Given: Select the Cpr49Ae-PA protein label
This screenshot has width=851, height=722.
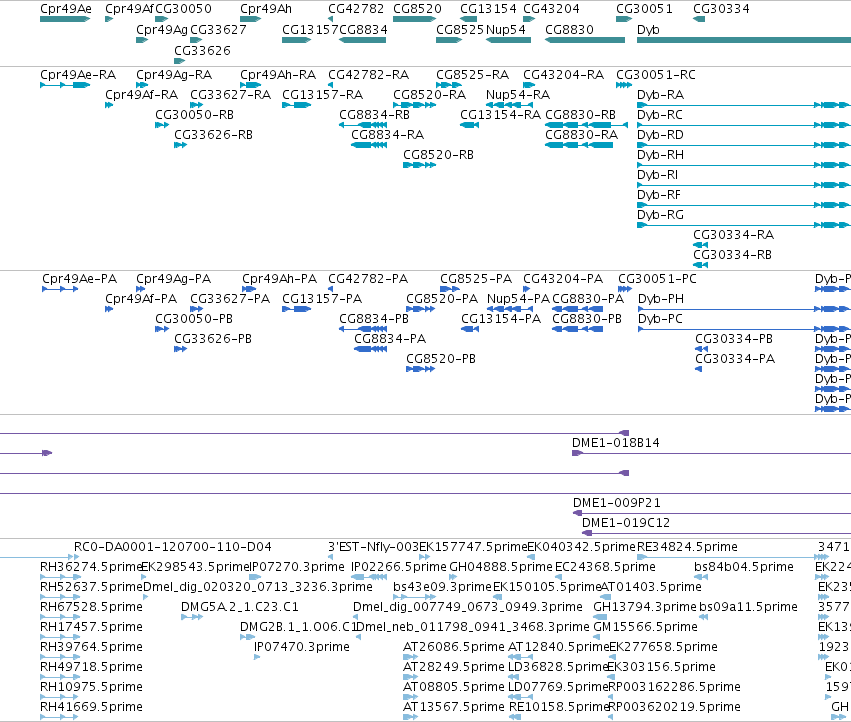Looking at the screenshot, I should (x=79, y=278).
